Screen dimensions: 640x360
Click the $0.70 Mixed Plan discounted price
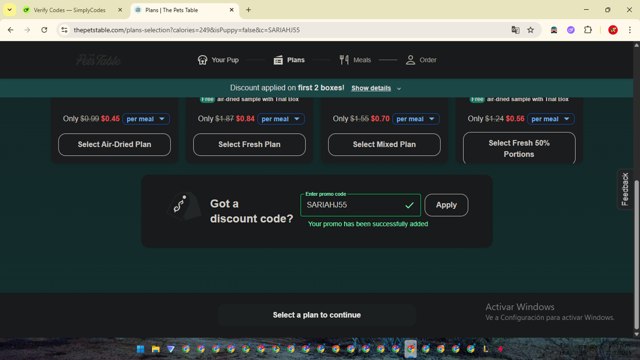(x=380, y=119)
